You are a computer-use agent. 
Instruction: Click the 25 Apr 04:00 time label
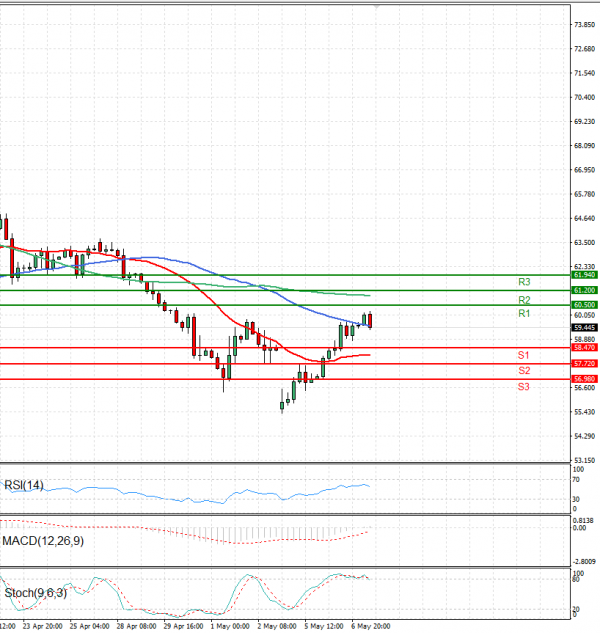point(89,626)
